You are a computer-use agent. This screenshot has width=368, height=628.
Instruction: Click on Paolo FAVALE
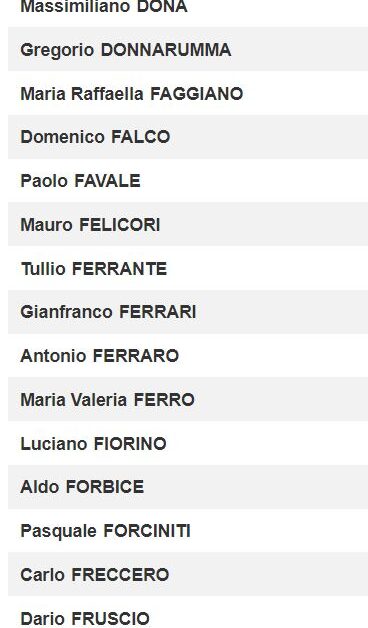80,181
